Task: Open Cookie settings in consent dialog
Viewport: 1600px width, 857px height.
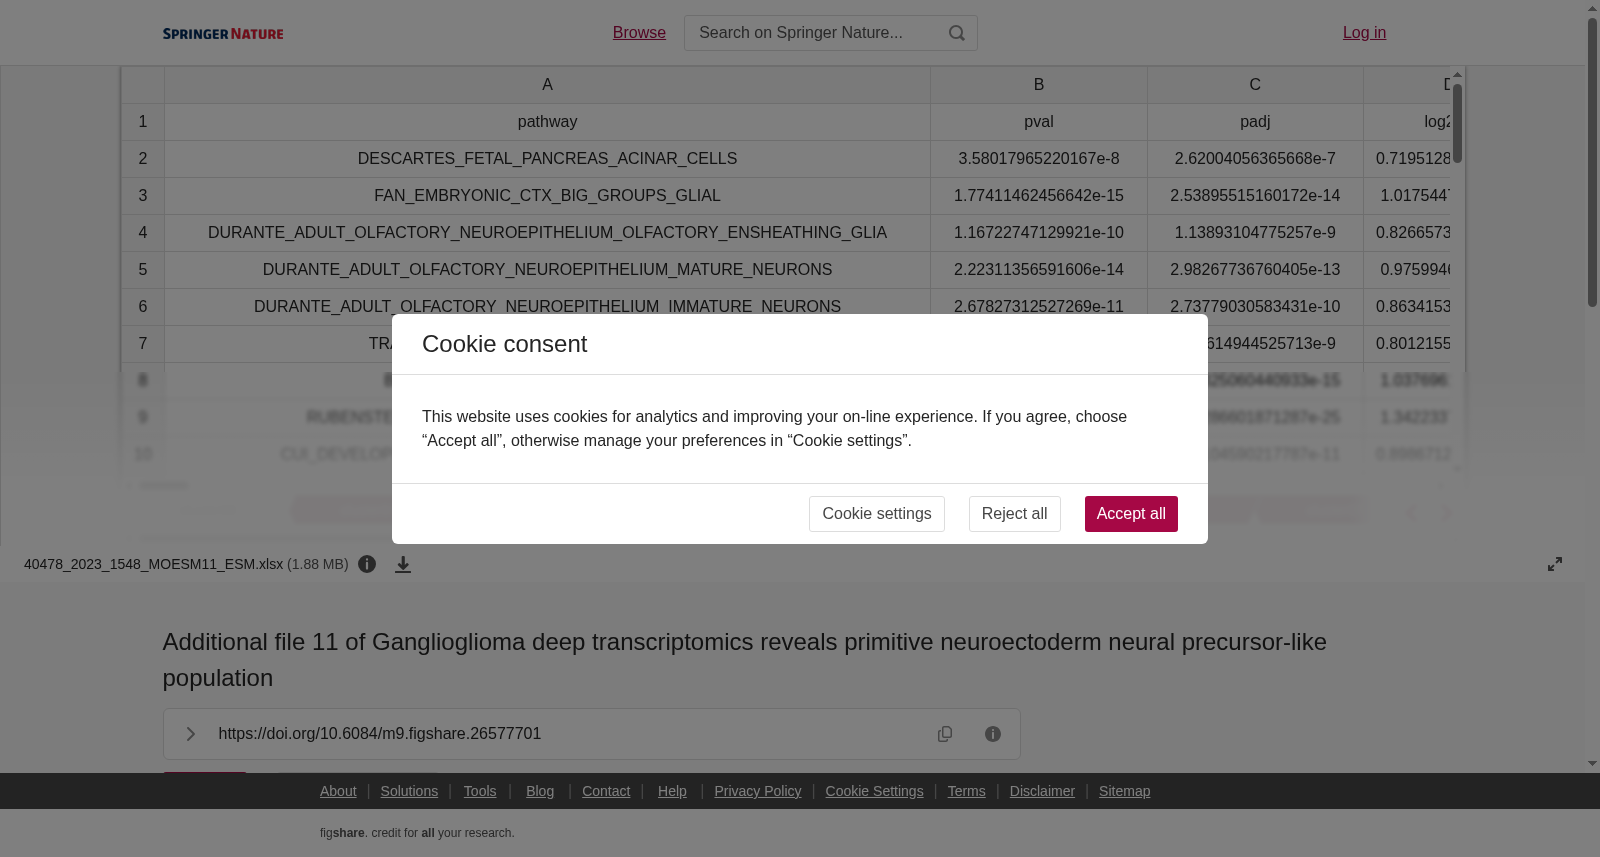Action: [877, 514]
